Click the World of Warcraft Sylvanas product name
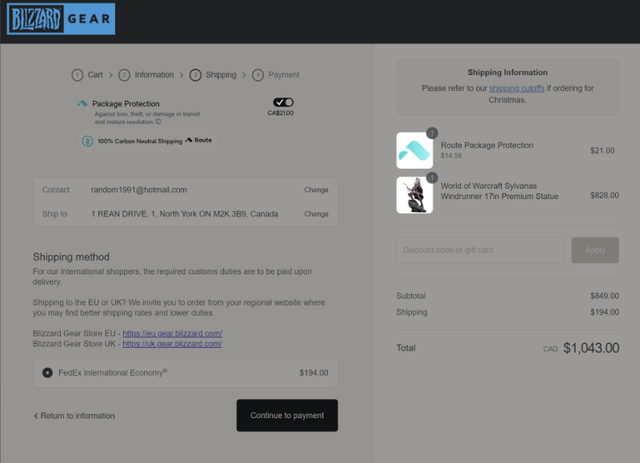This screenshot has height=463, width=640. coord(499,191)
